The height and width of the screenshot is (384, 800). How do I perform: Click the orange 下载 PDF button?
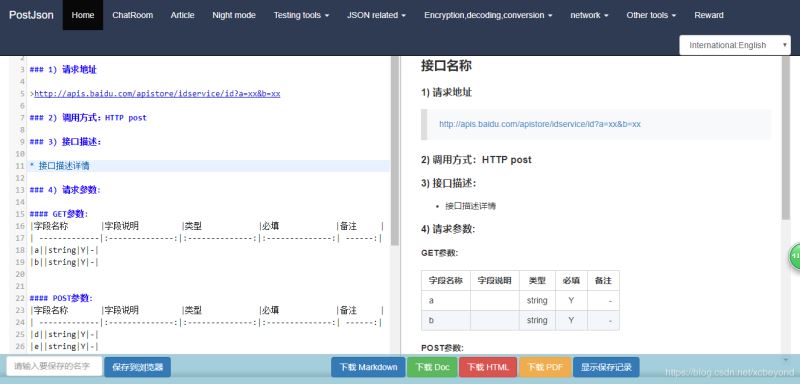coord(545,367)
